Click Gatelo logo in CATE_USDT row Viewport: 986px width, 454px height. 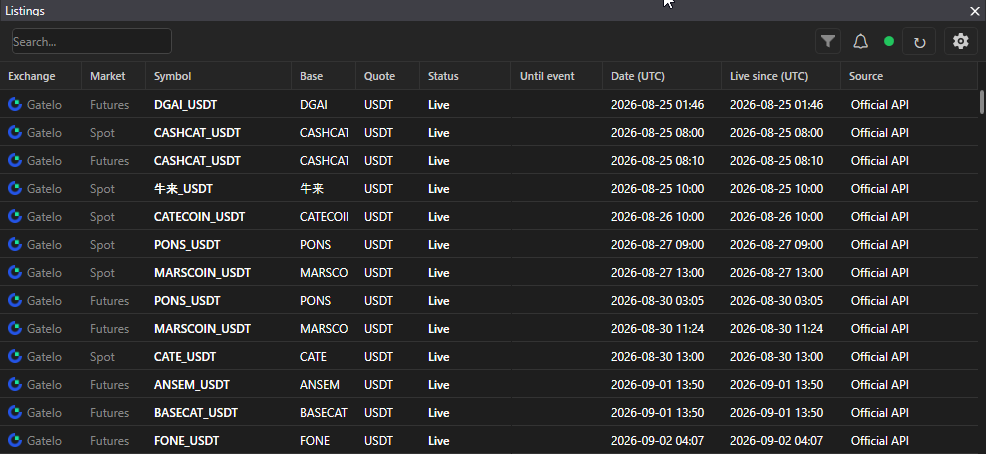(15, 356)
